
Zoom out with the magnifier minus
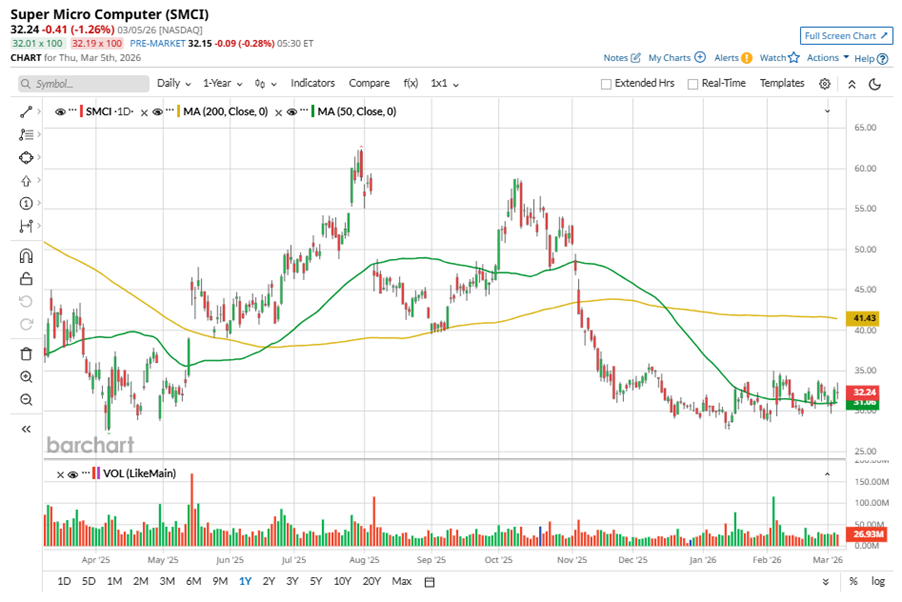click(26, 399)
